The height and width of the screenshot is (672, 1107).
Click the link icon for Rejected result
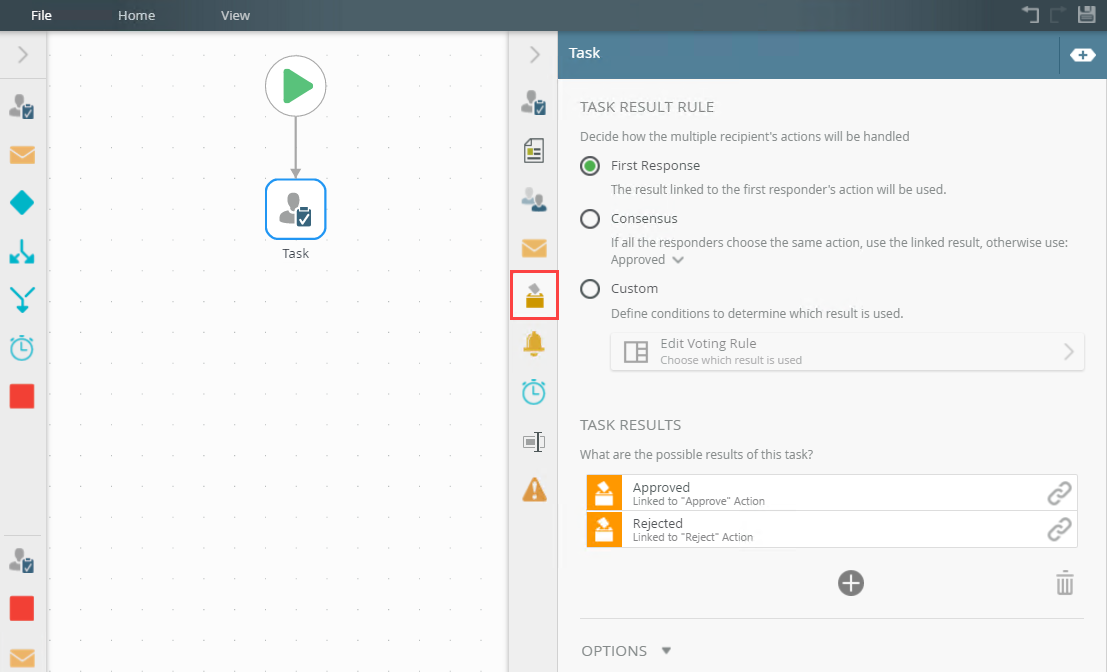click(x=1059, y=529)
